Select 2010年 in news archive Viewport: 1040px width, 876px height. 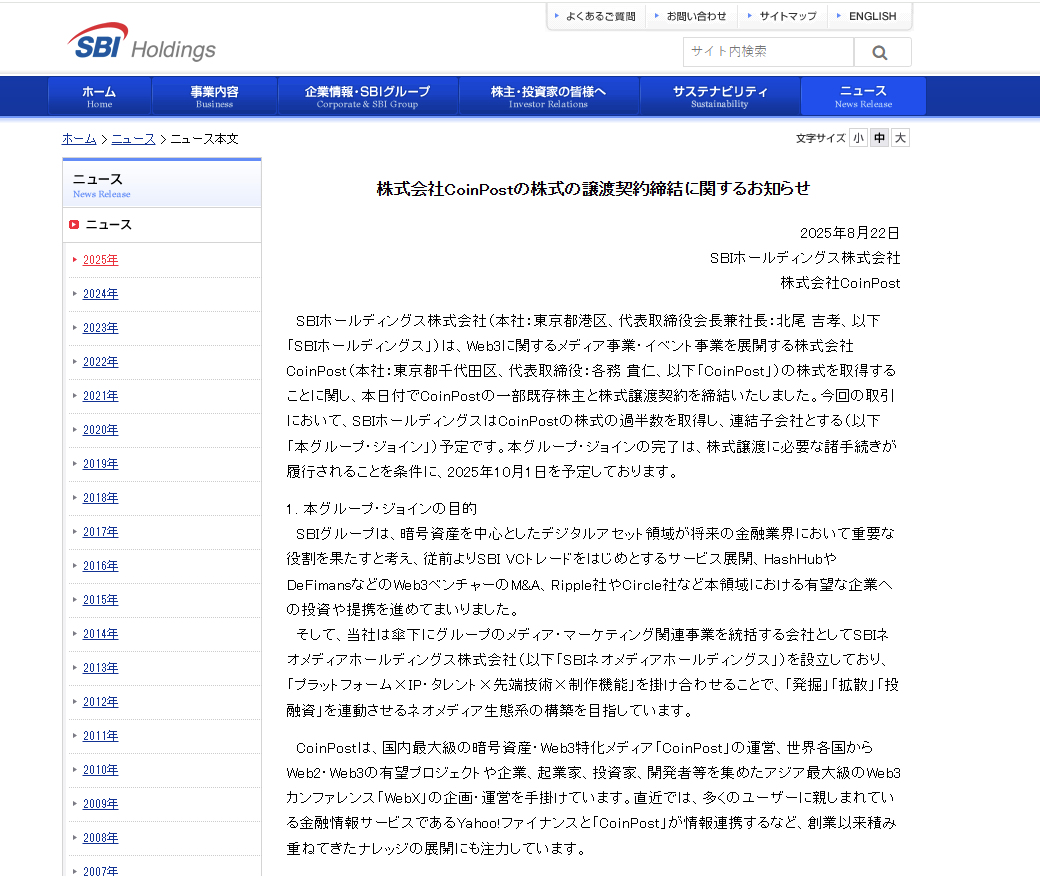coord(100,770)
